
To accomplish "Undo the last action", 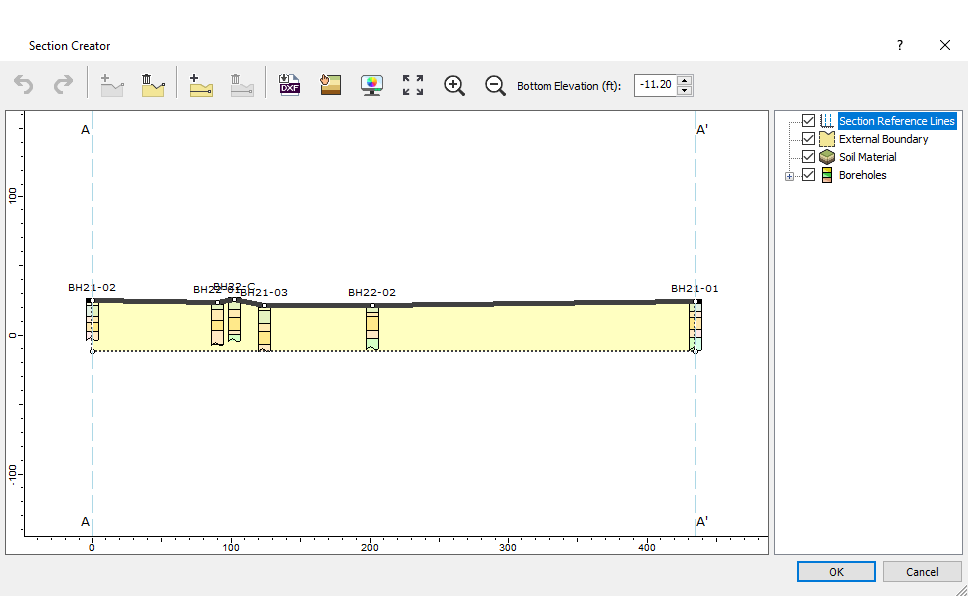I will point(23,84).
